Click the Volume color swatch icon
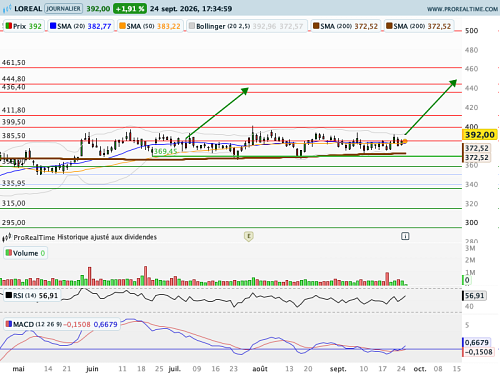Viewport: 500px width, 375px height. coord(9,253)
